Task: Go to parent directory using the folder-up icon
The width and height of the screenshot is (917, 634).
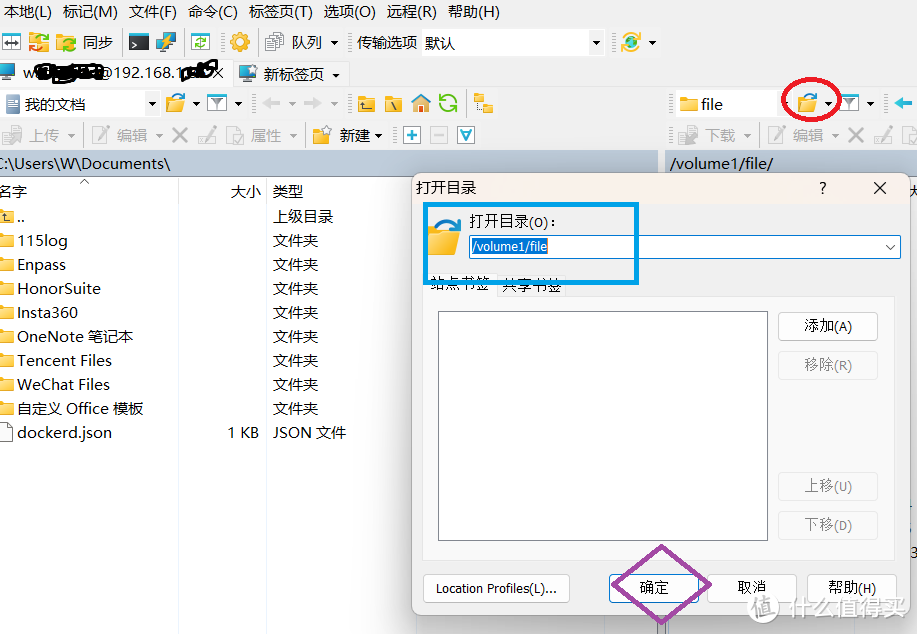Action: (x=364, y=103)
